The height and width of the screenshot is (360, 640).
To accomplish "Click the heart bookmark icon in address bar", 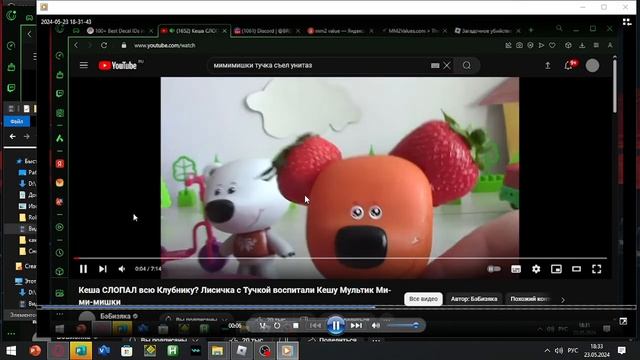I will [552, 45].
